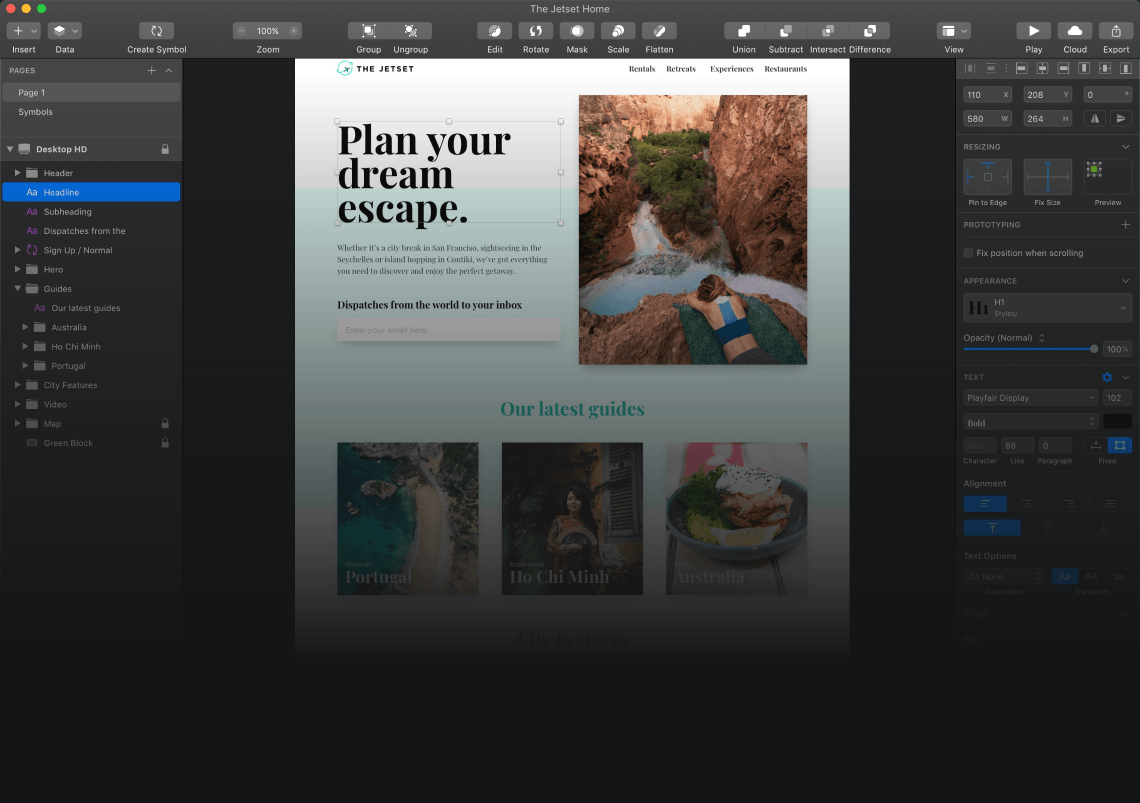Open the H1 text style dropdown

coord(1046,308)
